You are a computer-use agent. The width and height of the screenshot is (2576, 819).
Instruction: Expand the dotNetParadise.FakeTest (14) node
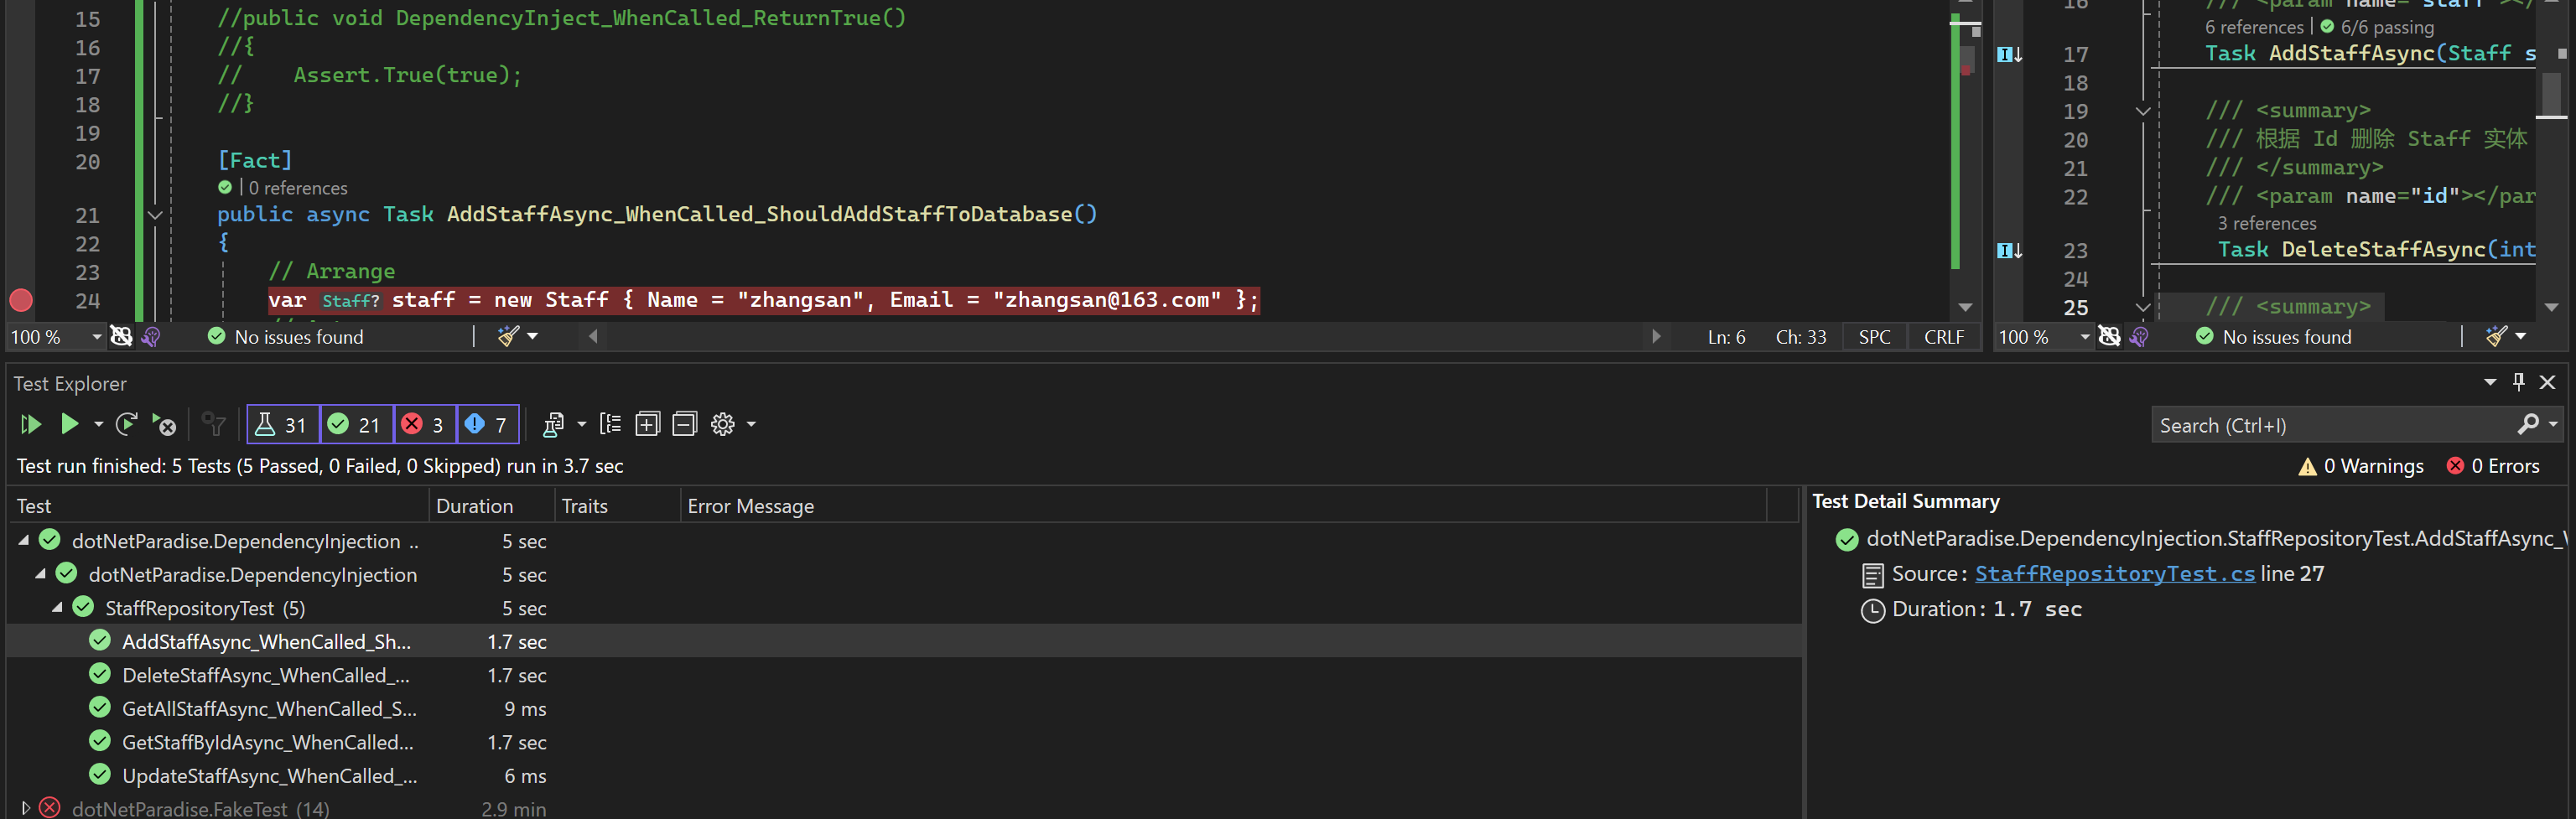(25, 807)
